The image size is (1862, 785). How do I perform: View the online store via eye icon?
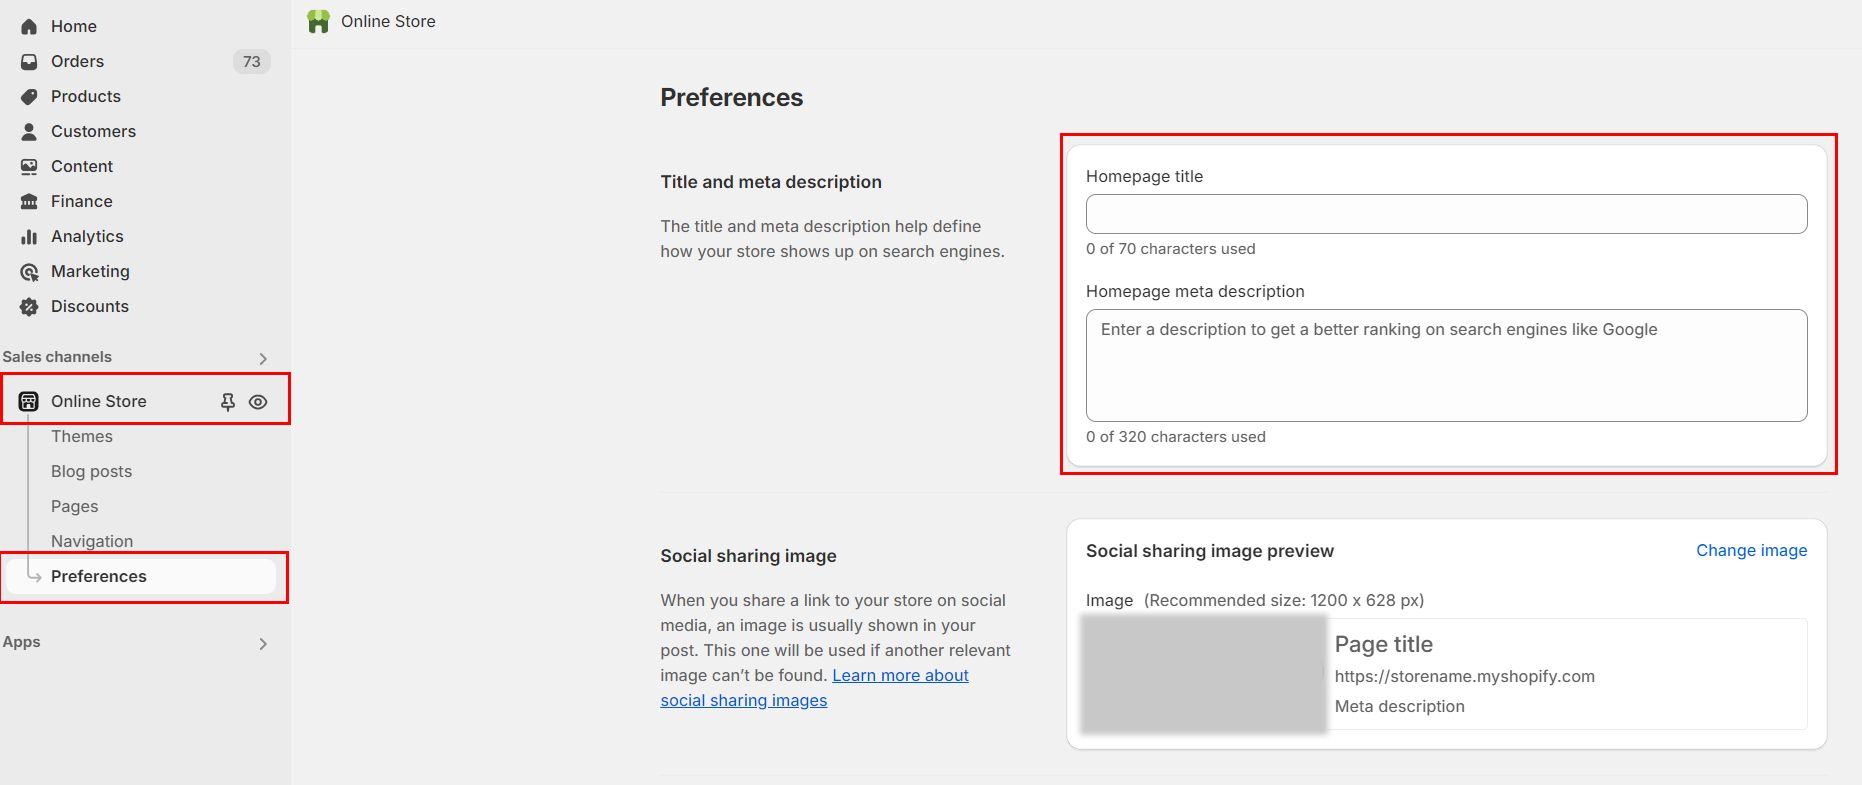pos(258,402)
